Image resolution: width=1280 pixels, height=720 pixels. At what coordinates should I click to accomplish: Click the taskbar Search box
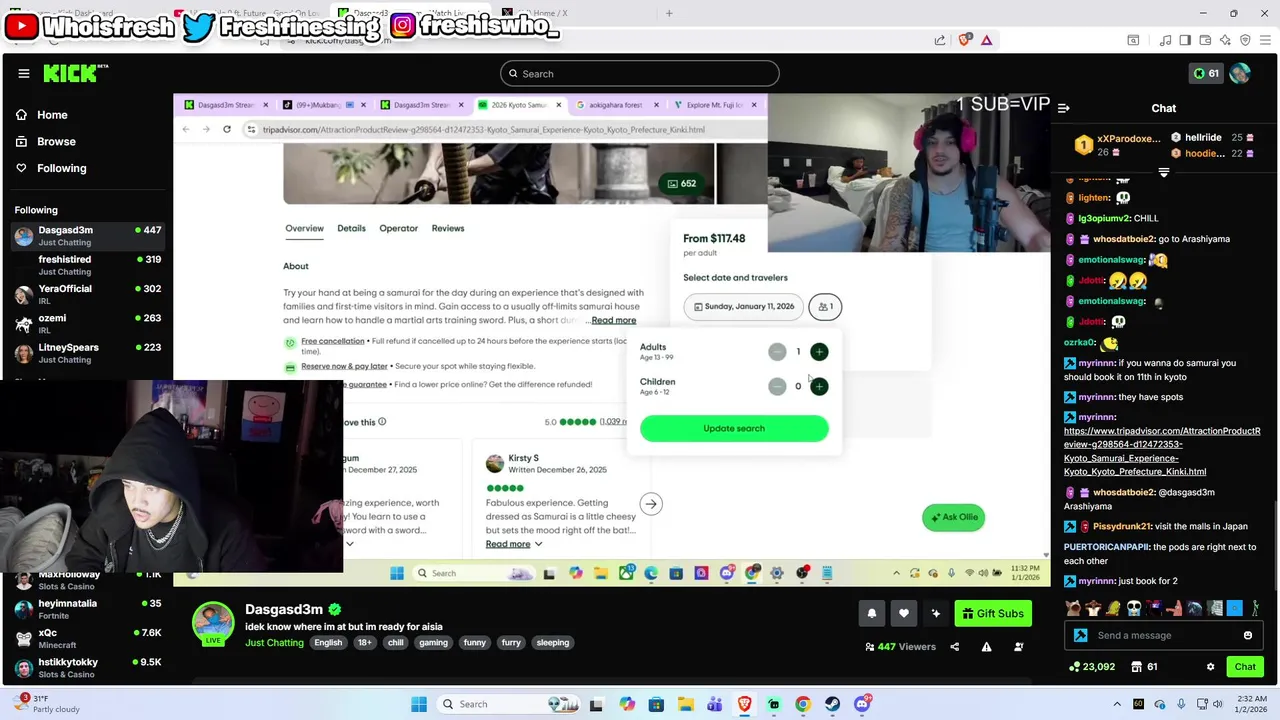507,704
